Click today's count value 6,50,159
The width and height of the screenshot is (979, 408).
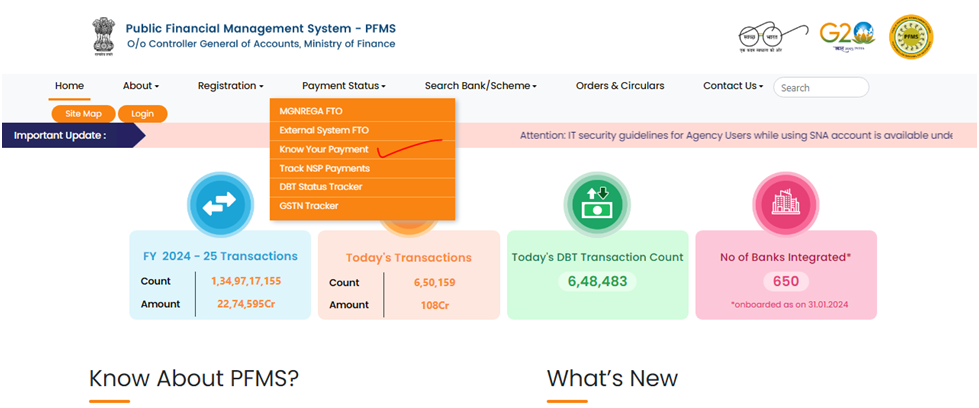click(x=435, y=282)
